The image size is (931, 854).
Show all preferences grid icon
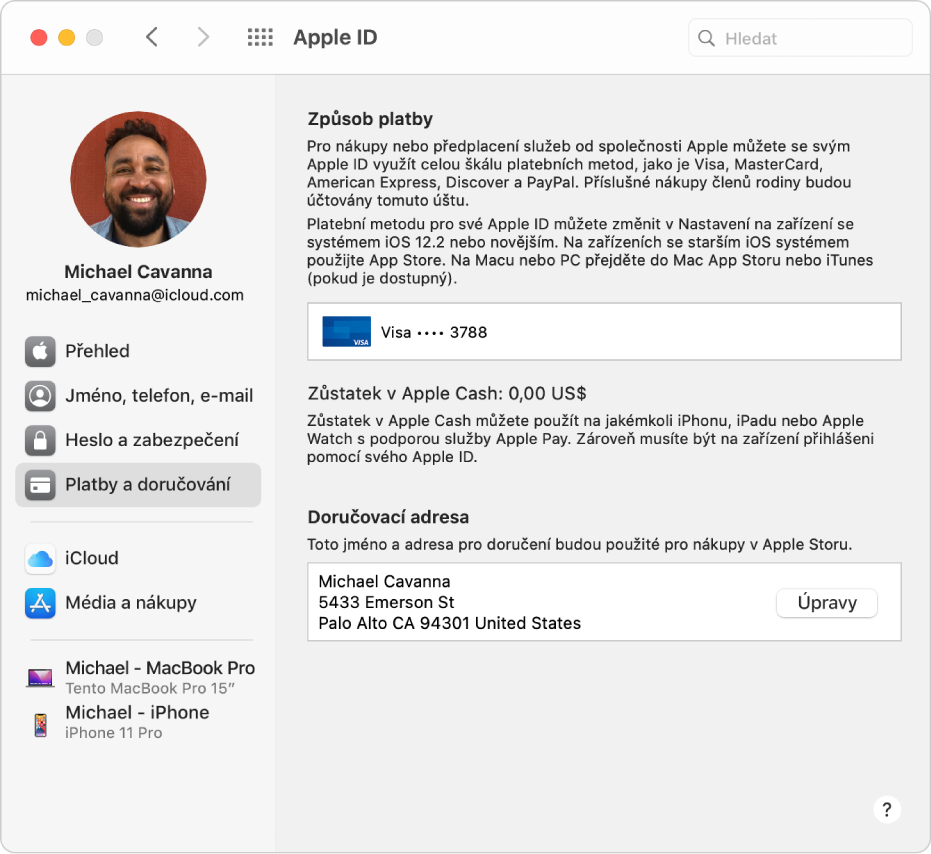[260, 37]
